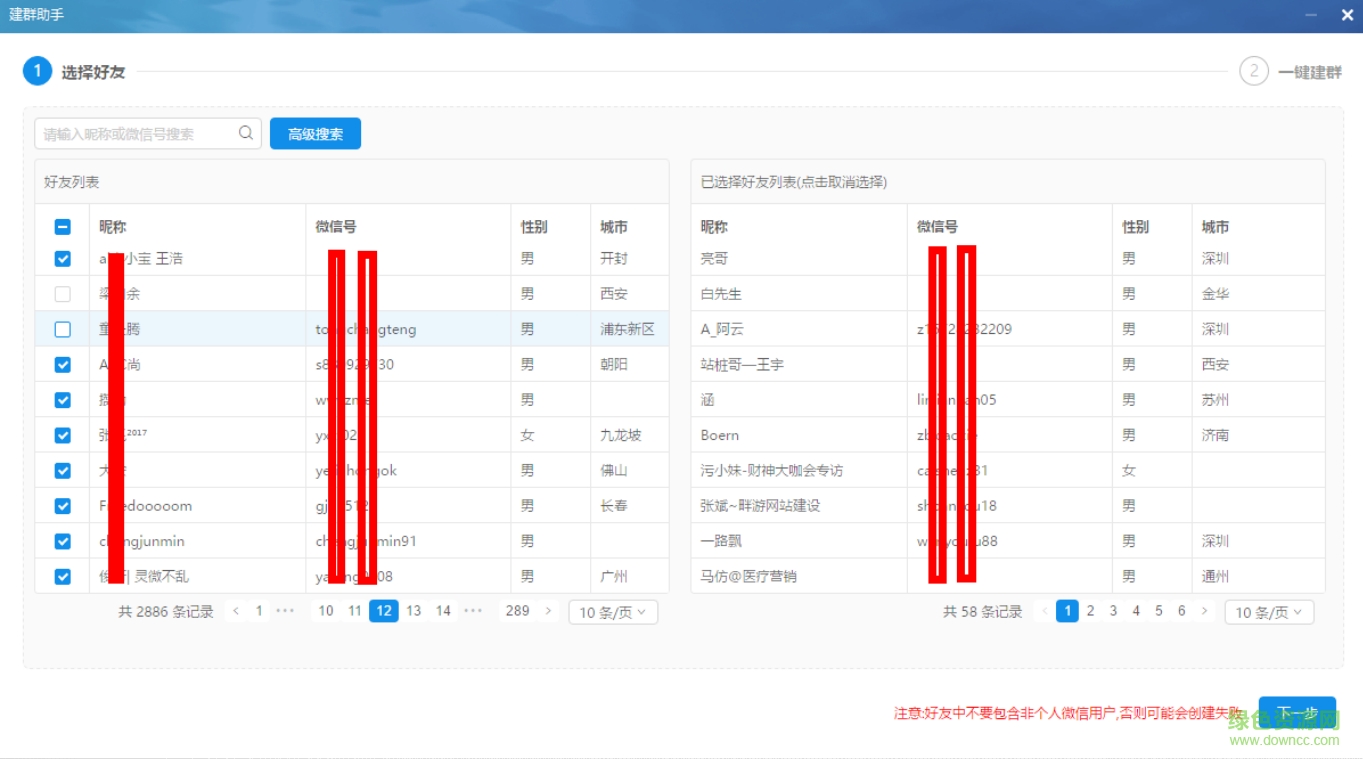Open the right 10条/页 page size dropdown
The height and width of the screenshot is (759, 1363).
click(1268, 612)
